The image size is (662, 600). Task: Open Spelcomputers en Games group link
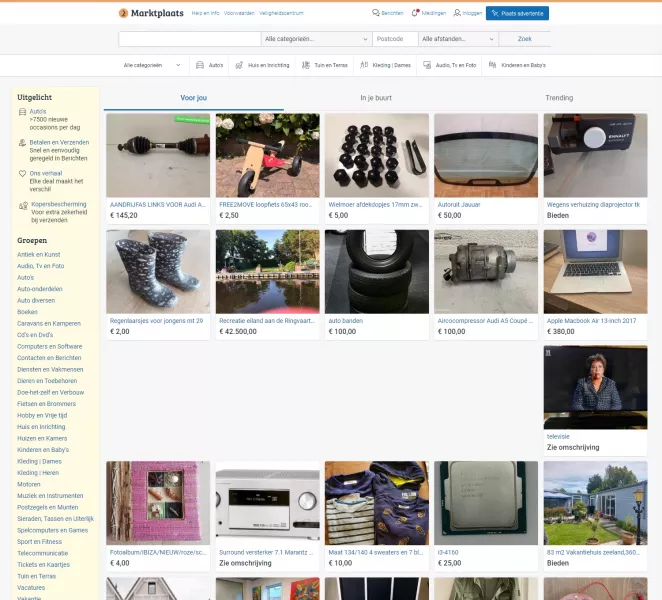click(52, 531)
